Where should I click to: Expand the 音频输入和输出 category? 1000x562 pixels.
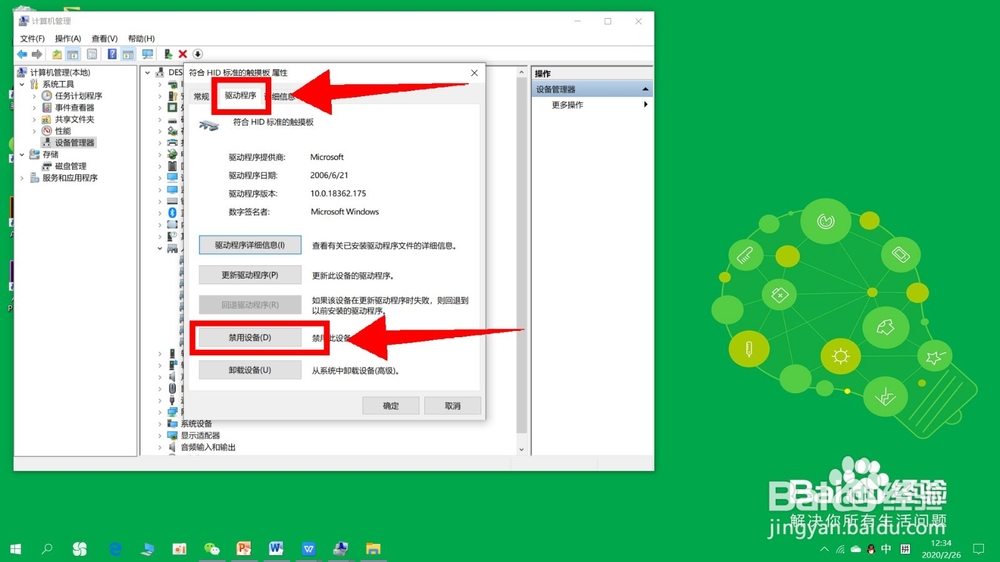160,447
